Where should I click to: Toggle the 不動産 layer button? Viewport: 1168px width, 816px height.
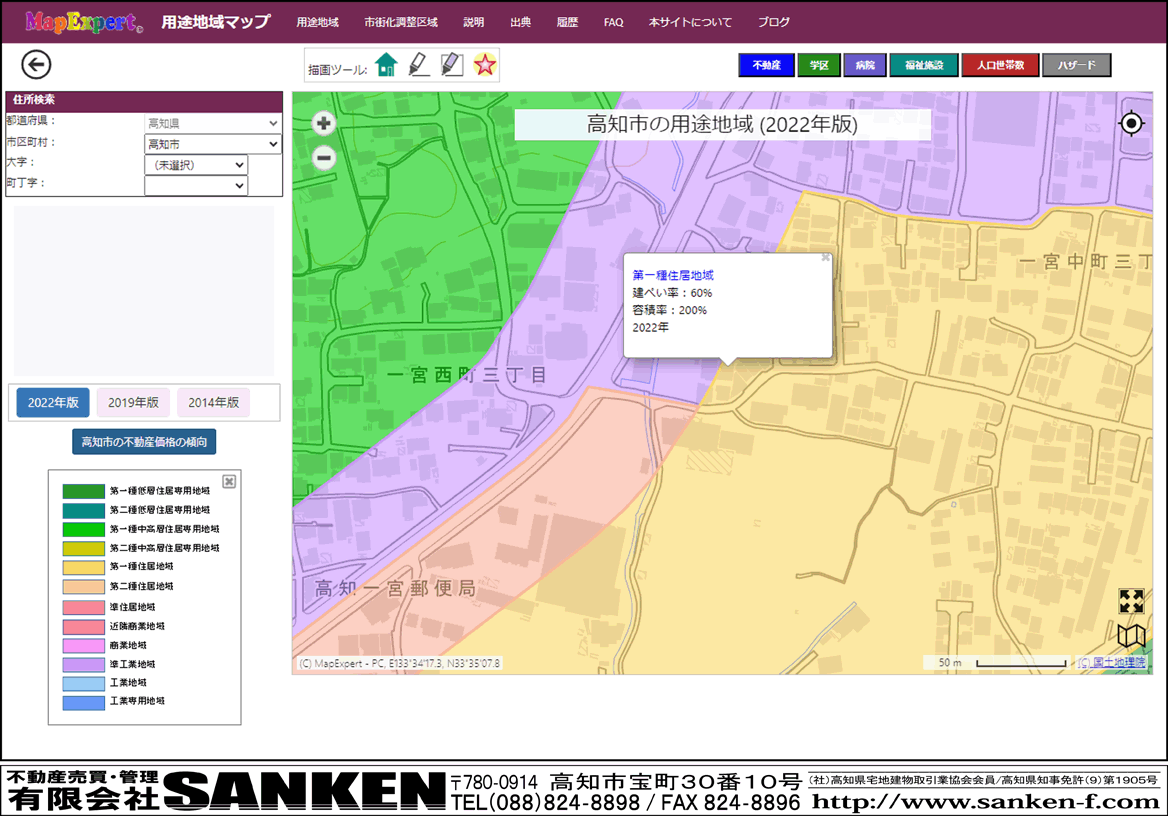(x=766, y=65)
